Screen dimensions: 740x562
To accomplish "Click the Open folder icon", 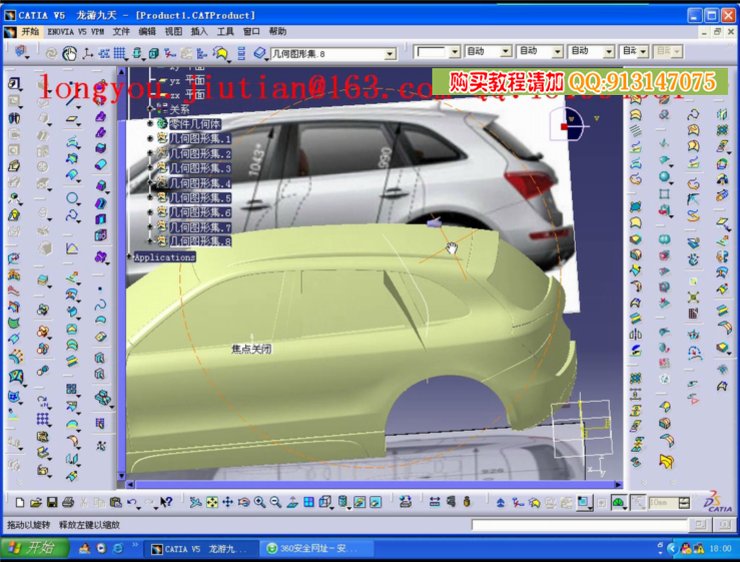I will click(36, 502).
